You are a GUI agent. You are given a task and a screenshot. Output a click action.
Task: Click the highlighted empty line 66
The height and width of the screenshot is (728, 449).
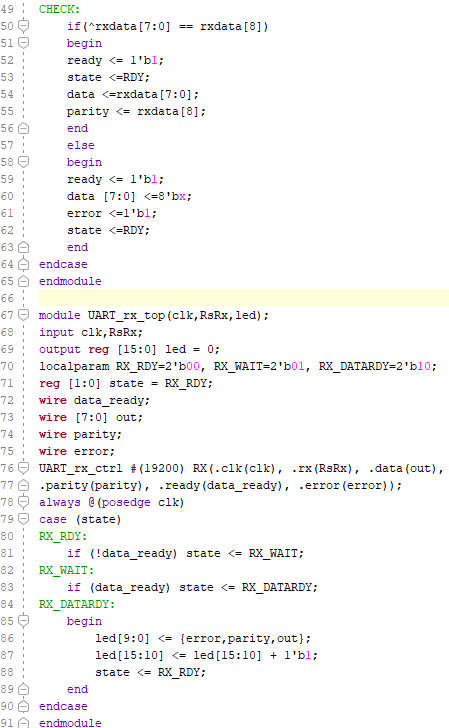click(x=244, y=298)
